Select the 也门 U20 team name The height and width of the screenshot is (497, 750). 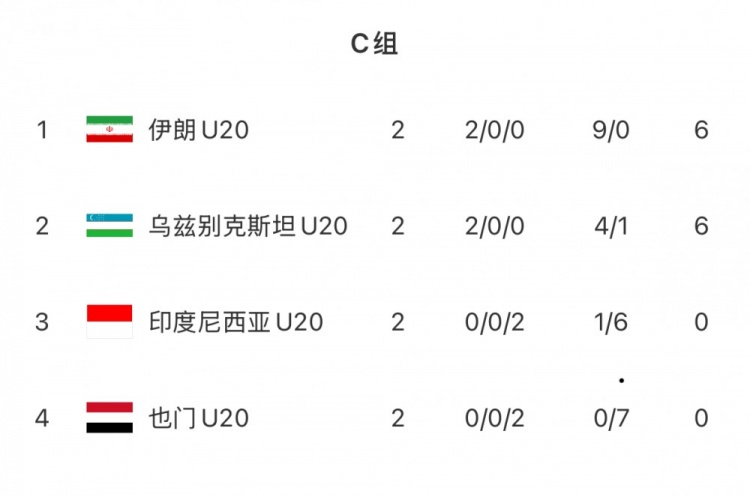[x=198, y=418]
